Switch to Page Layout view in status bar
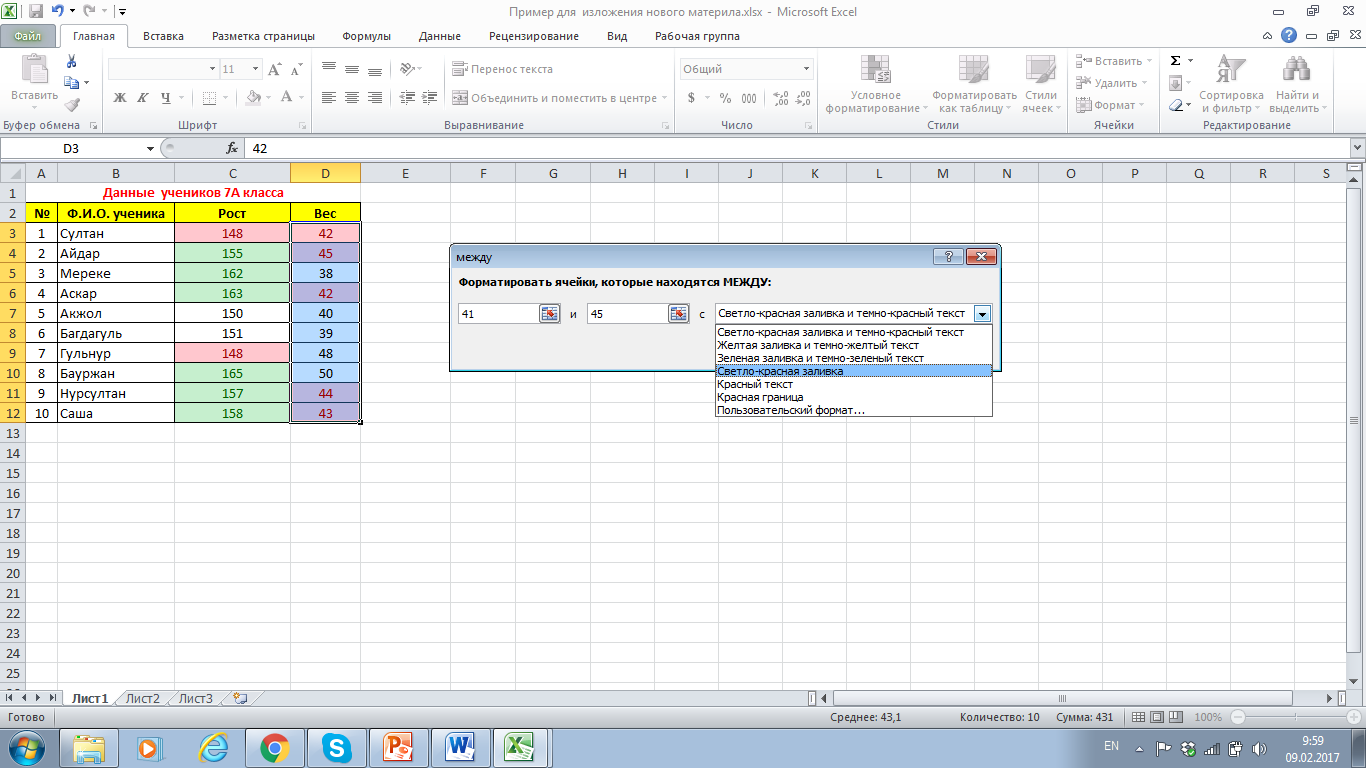The image size is (1366, 768). click(x=1156, y=718)
